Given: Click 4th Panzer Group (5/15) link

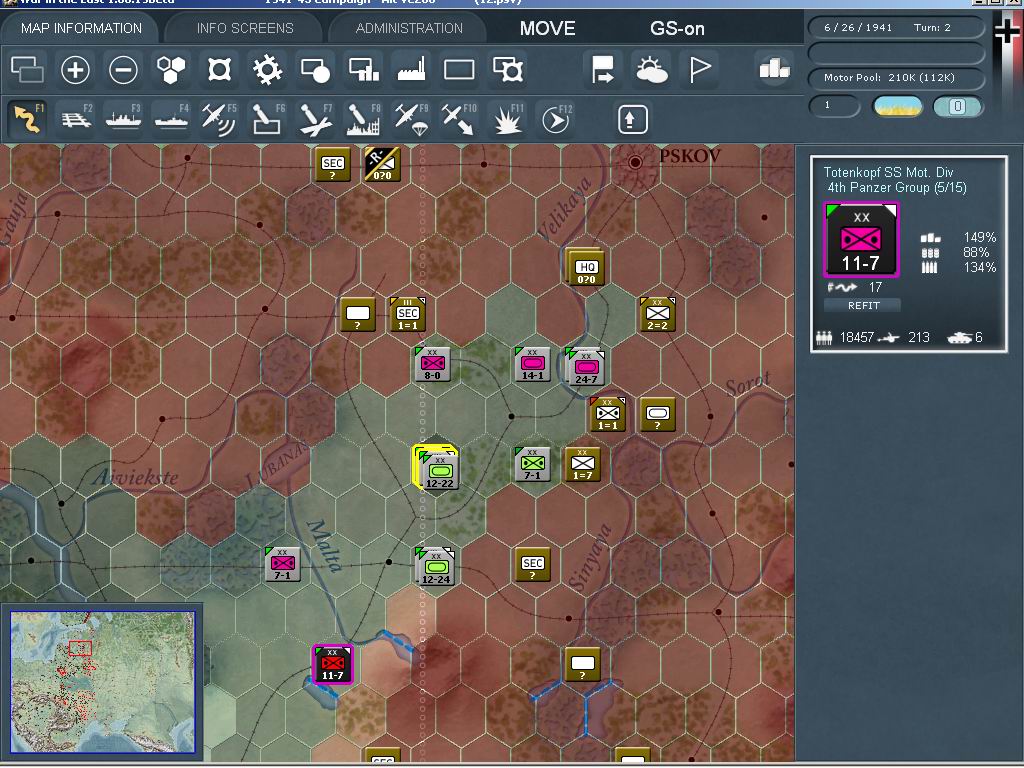Looking at the screenshot, I should [897, 187].
